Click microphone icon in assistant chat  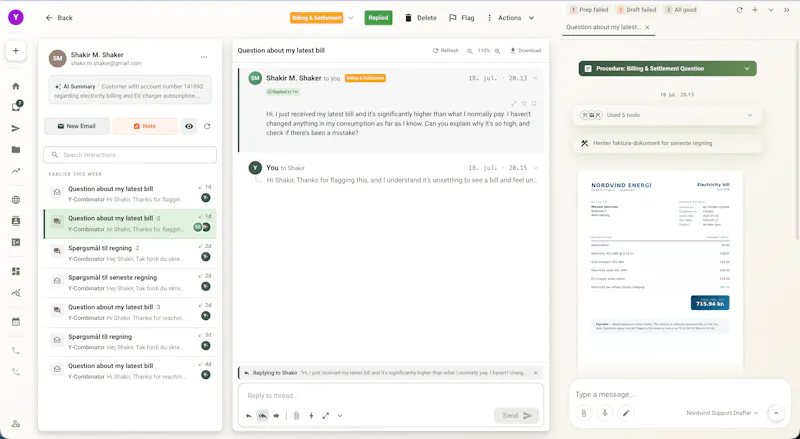605,413
